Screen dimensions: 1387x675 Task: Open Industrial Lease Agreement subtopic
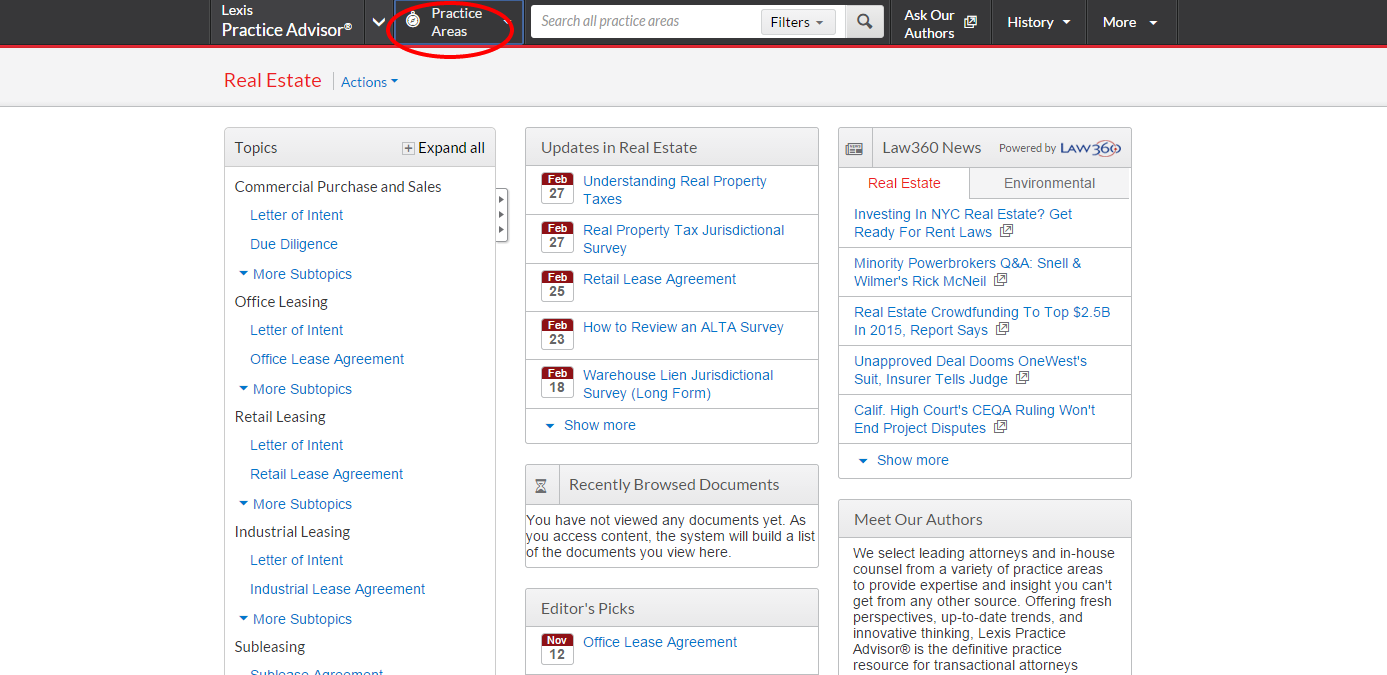[x=338, y=589]
